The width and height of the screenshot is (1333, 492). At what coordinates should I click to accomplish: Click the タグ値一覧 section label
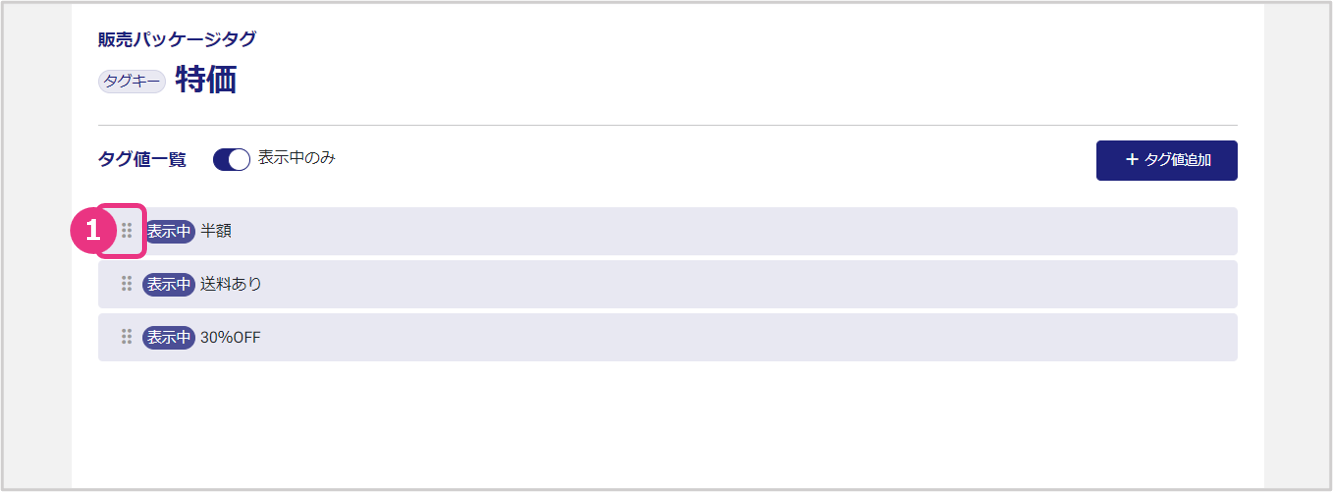point(142,160)
